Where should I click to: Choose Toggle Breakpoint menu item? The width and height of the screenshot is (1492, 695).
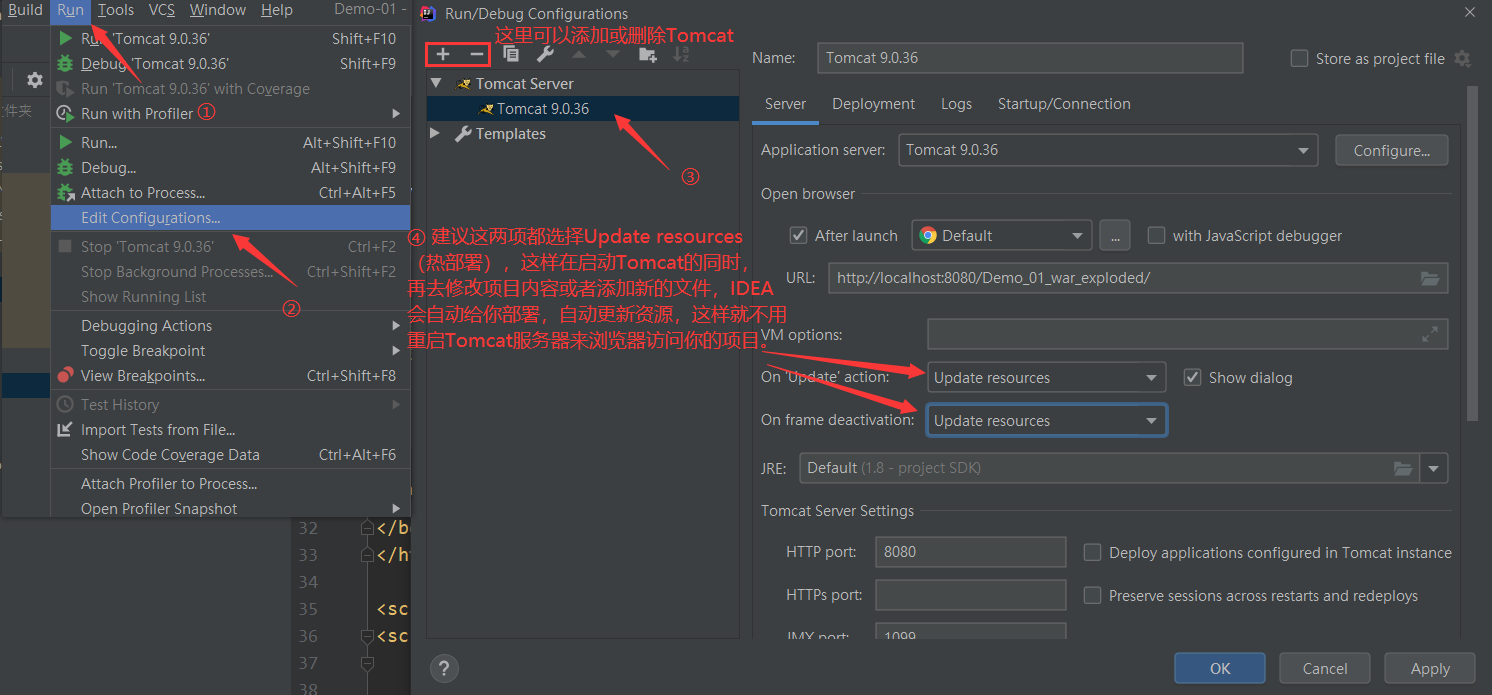click(x=230, y=350)
